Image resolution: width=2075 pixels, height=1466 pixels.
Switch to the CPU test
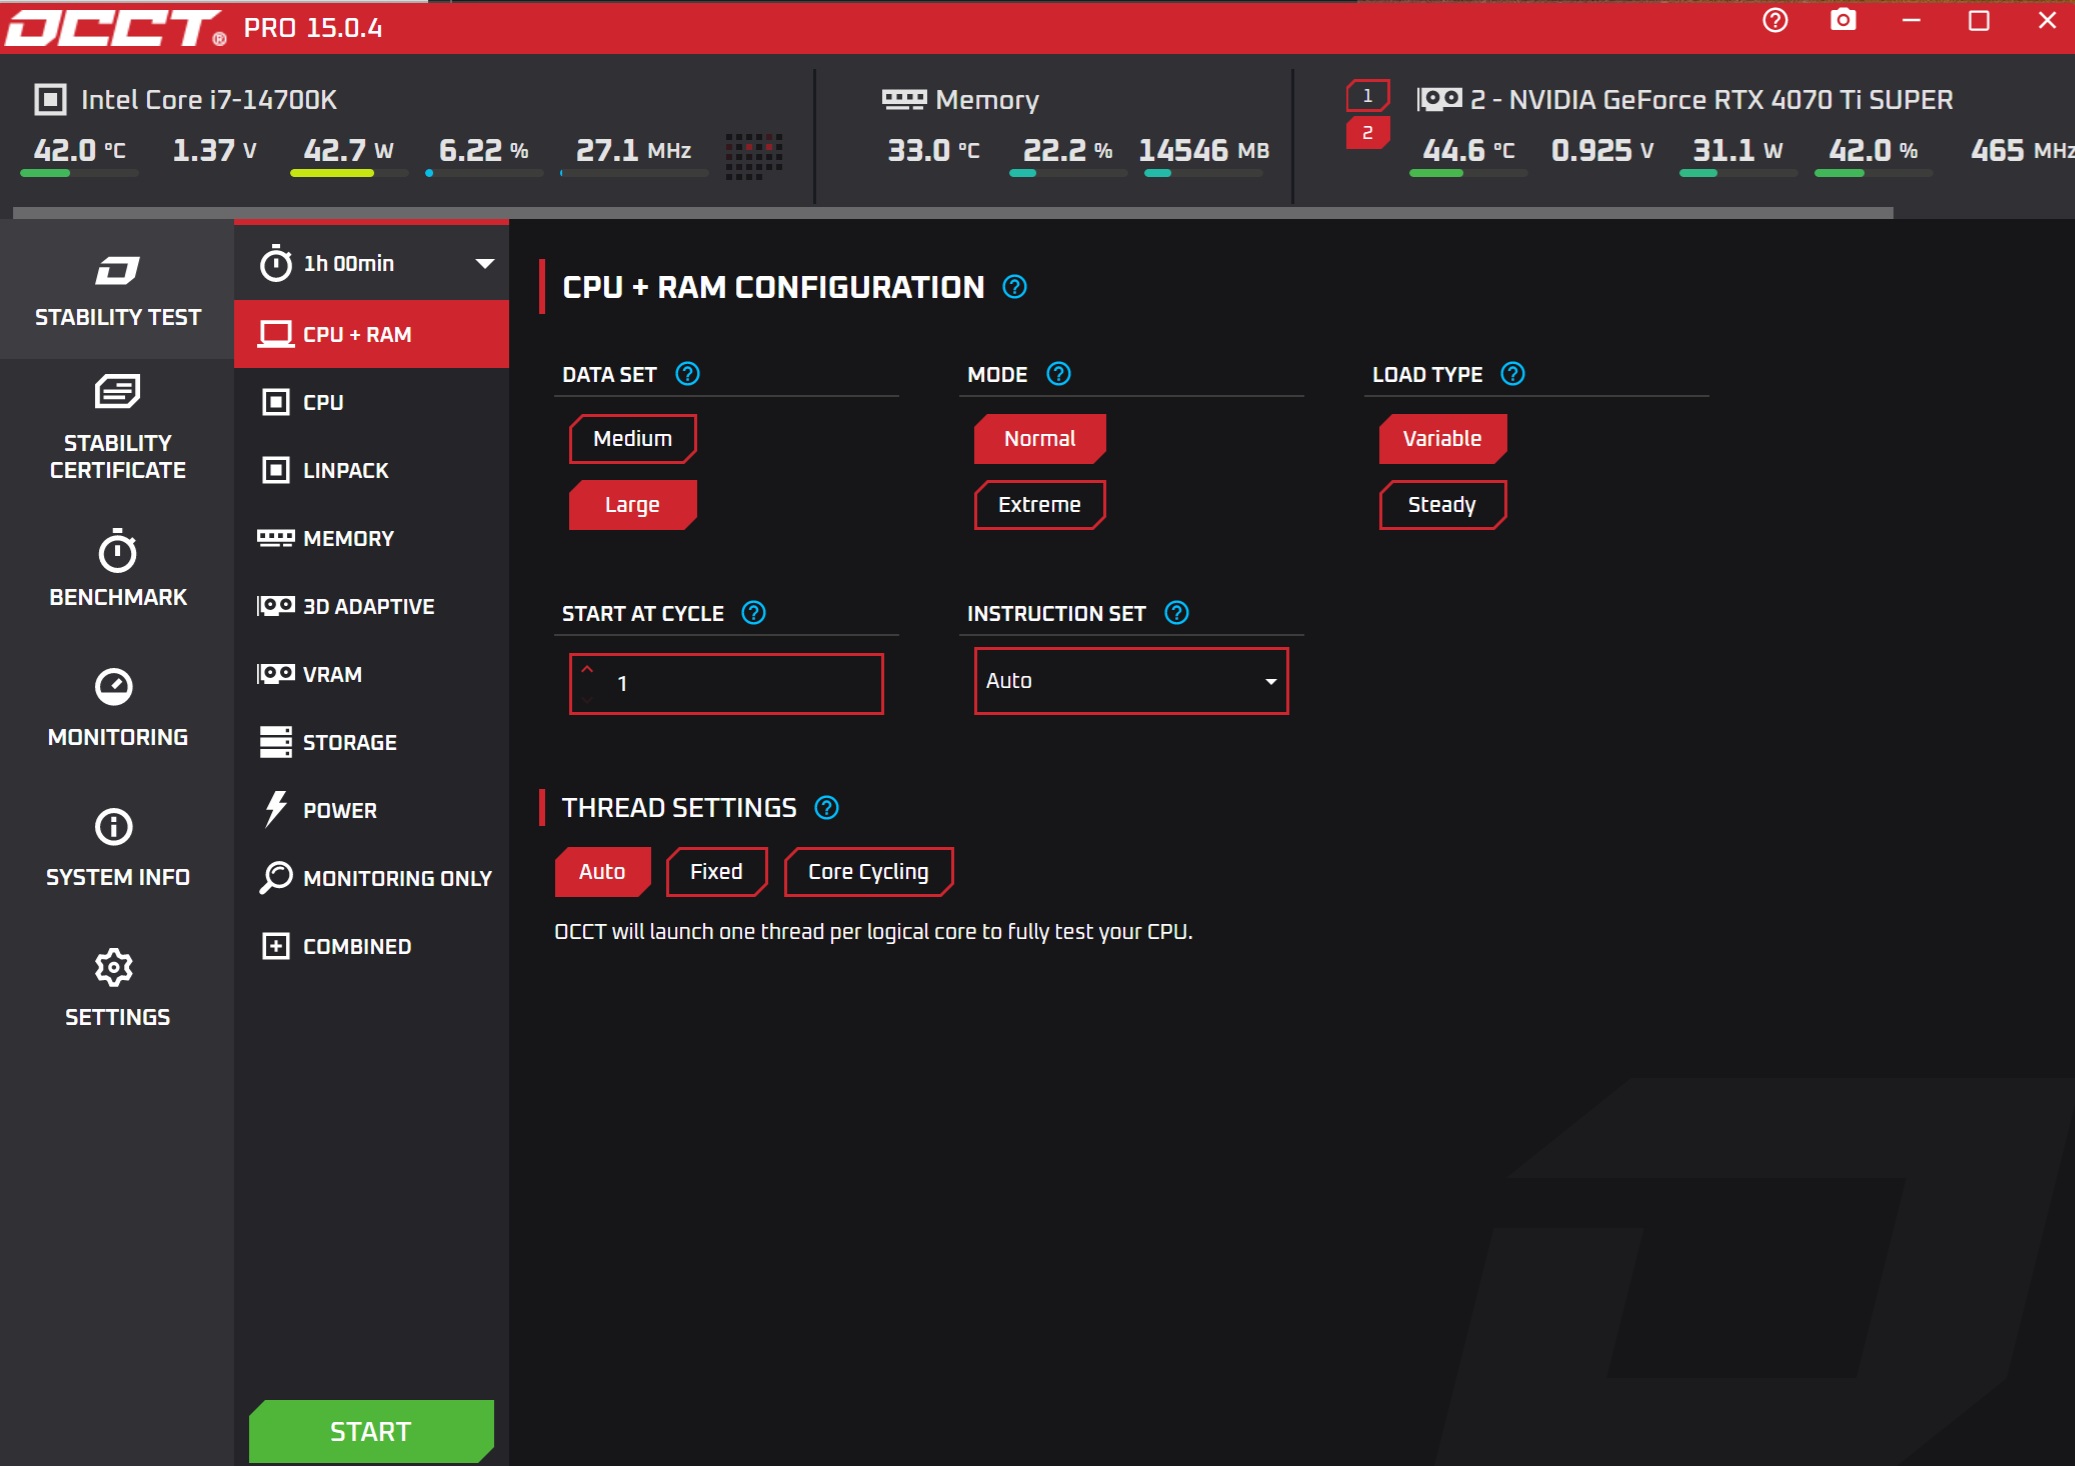tap(321, 402)
